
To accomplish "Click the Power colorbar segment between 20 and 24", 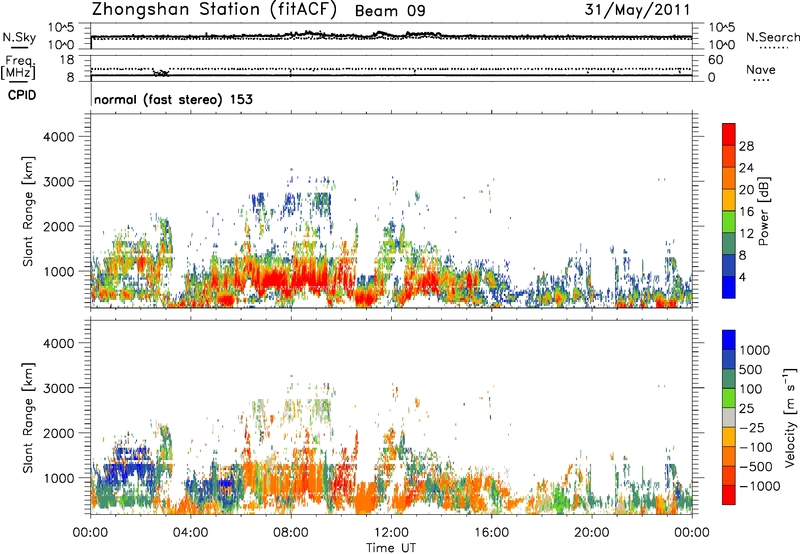I will [729, 178].
